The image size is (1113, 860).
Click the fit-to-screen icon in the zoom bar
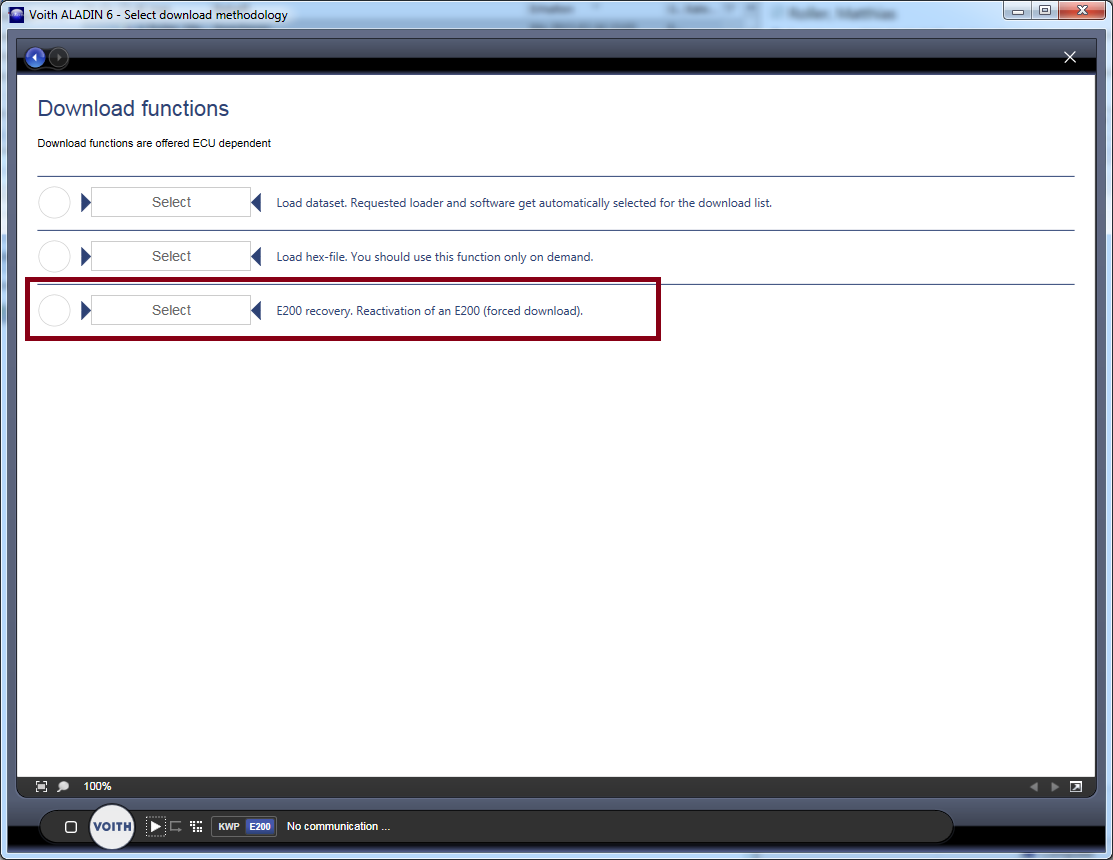pos(41,786)
